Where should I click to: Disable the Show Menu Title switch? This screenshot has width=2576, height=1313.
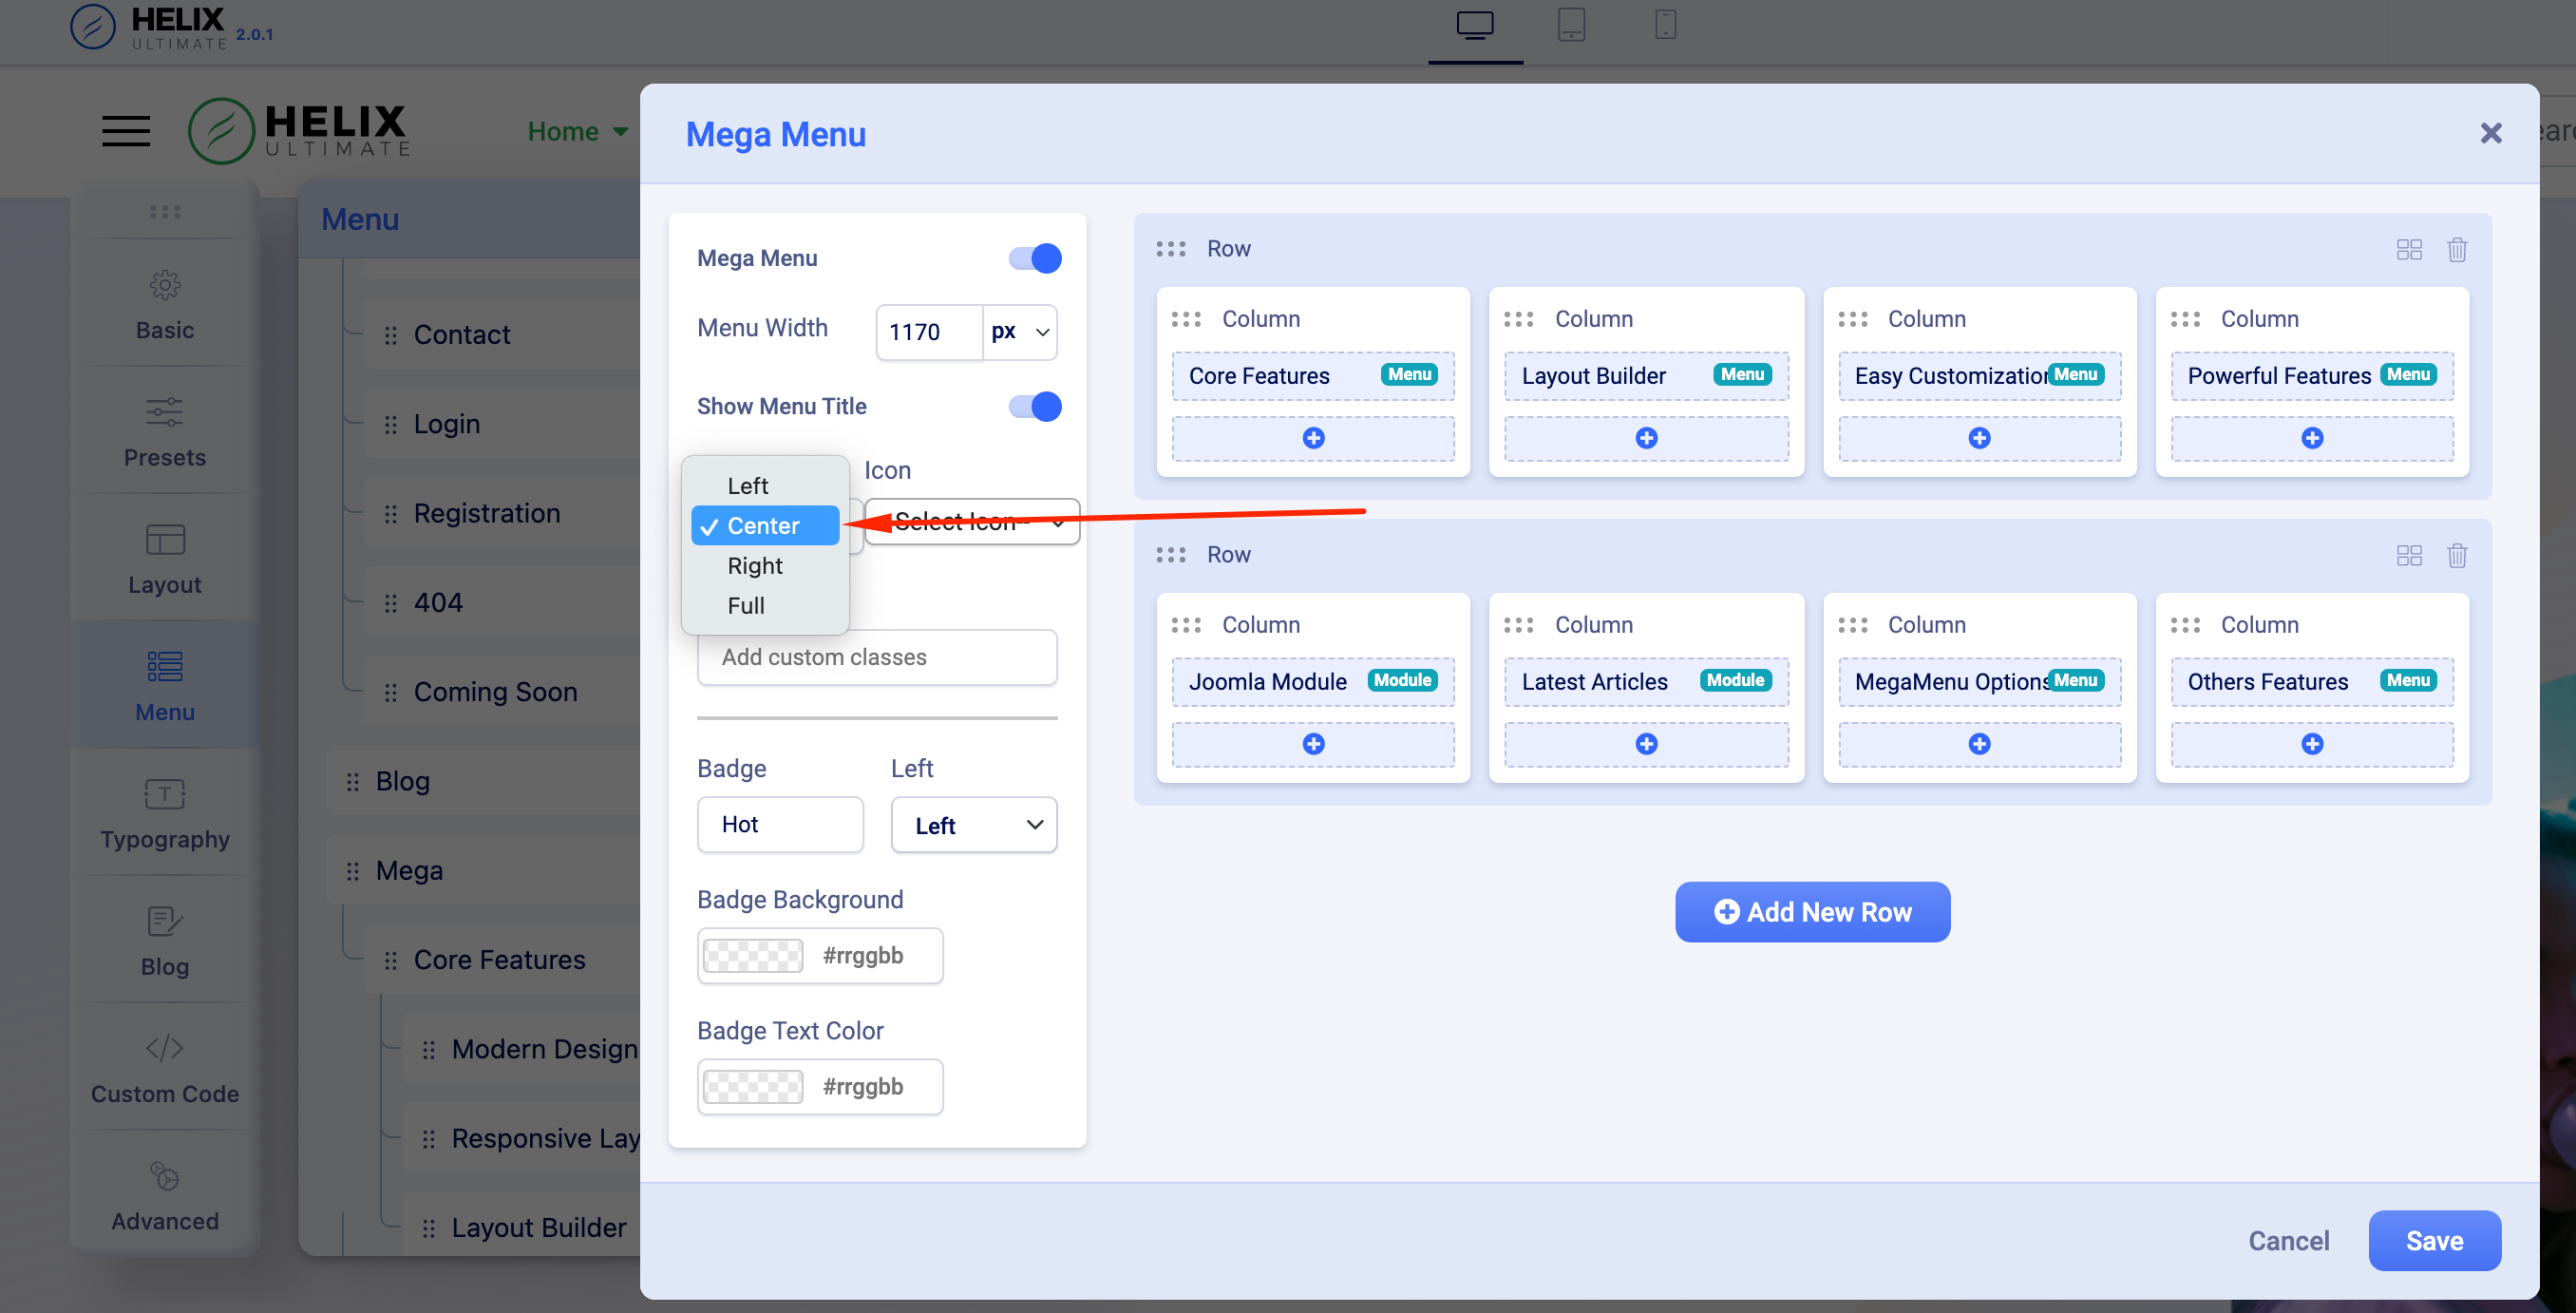click(1034, 407)
